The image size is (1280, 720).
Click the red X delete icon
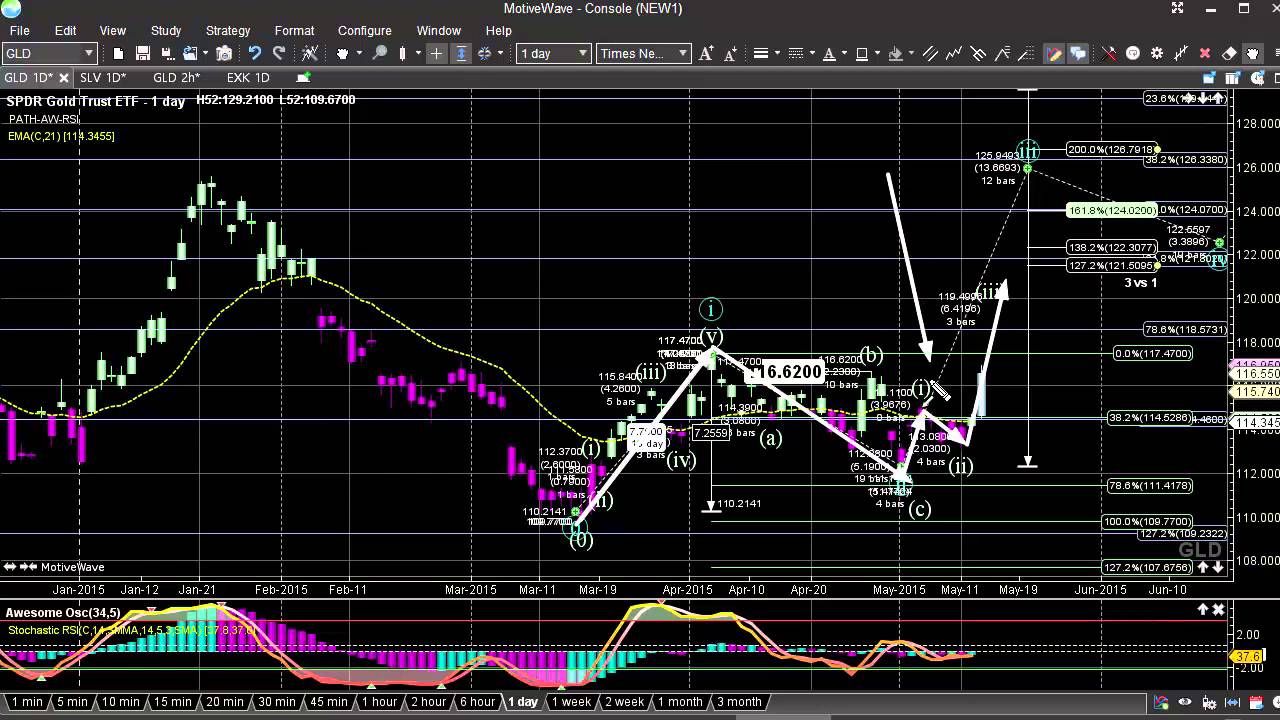click(x=1205, y=53)
